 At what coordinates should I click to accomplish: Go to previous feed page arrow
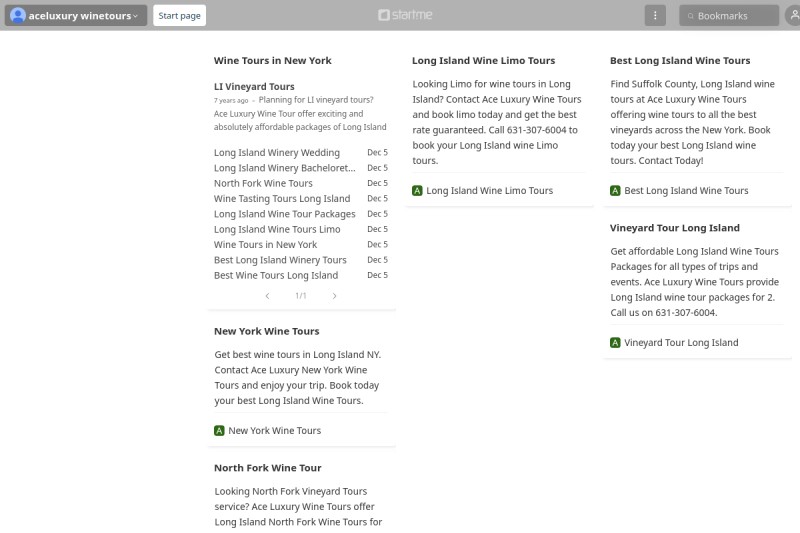click(267, 296)
